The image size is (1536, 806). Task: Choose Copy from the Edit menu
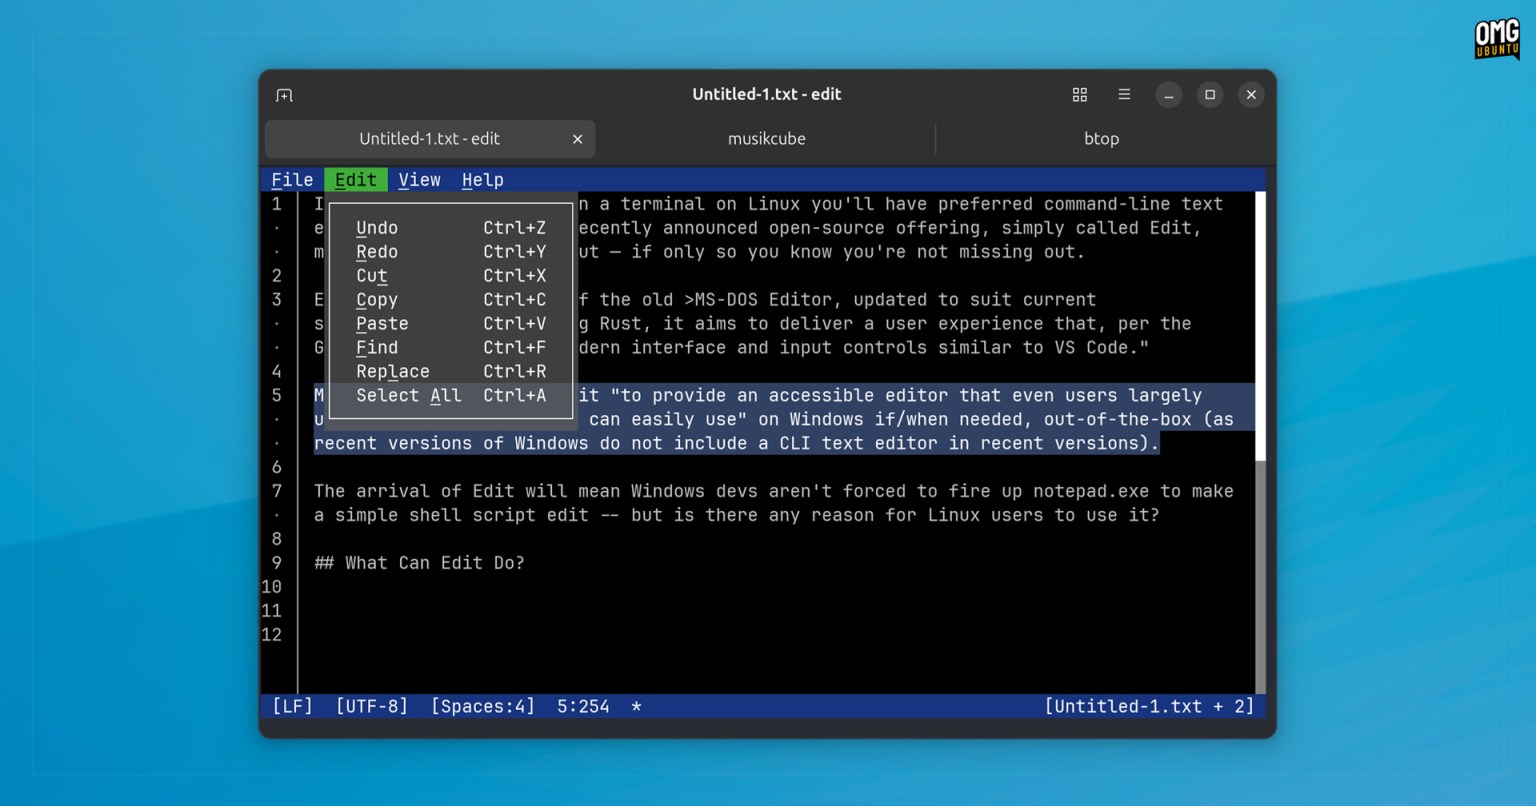451,300
